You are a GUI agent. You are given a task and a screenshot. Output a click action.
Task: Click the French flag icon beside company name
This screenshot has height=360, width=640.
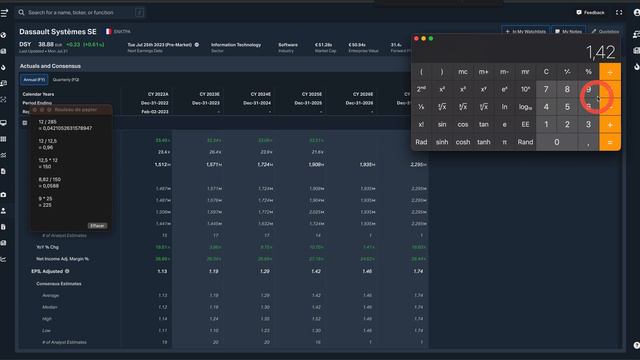(108, 31)
